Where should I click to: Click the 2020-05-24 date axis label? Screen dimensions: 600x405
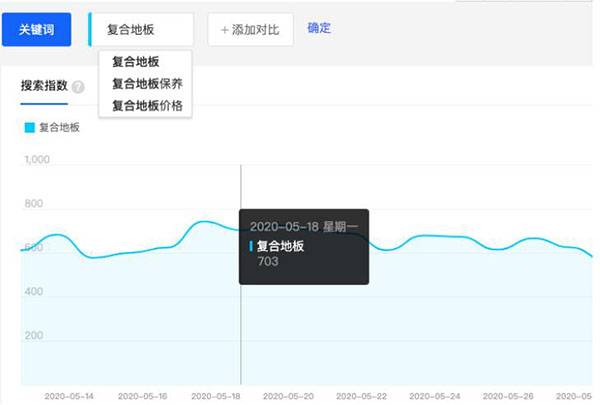point(436,396)
